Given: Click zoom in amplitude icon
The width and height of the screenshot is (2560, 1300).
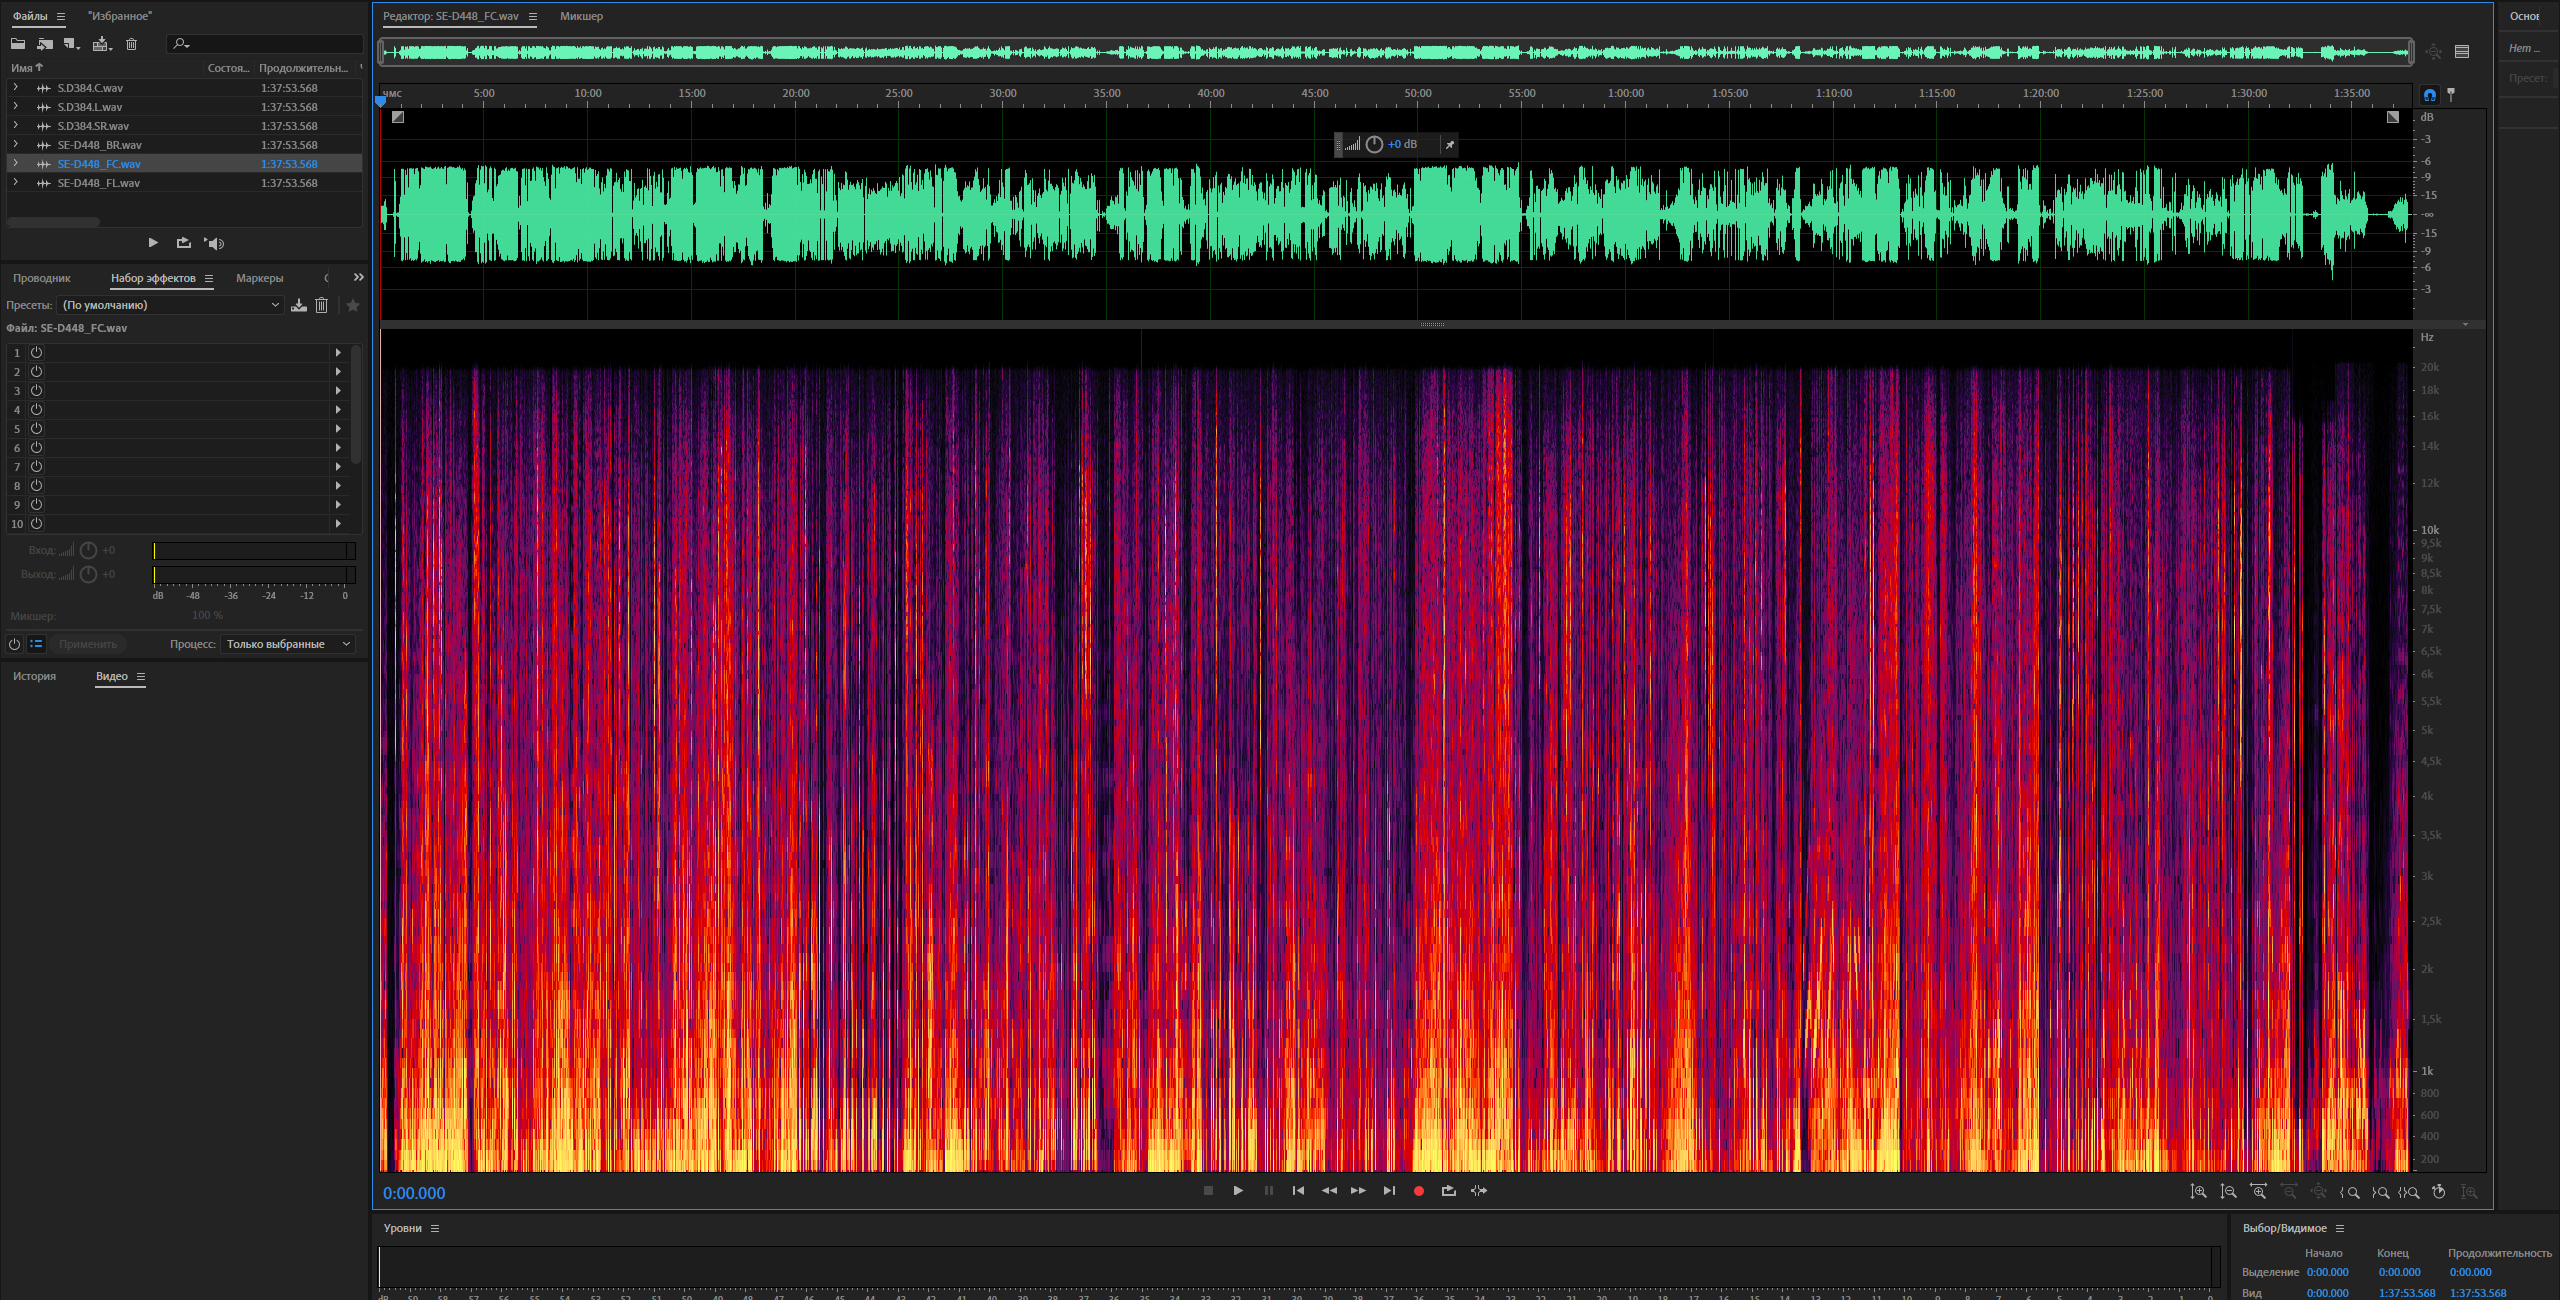Looking at the screenshot, I should (x=2198, y=1192).
